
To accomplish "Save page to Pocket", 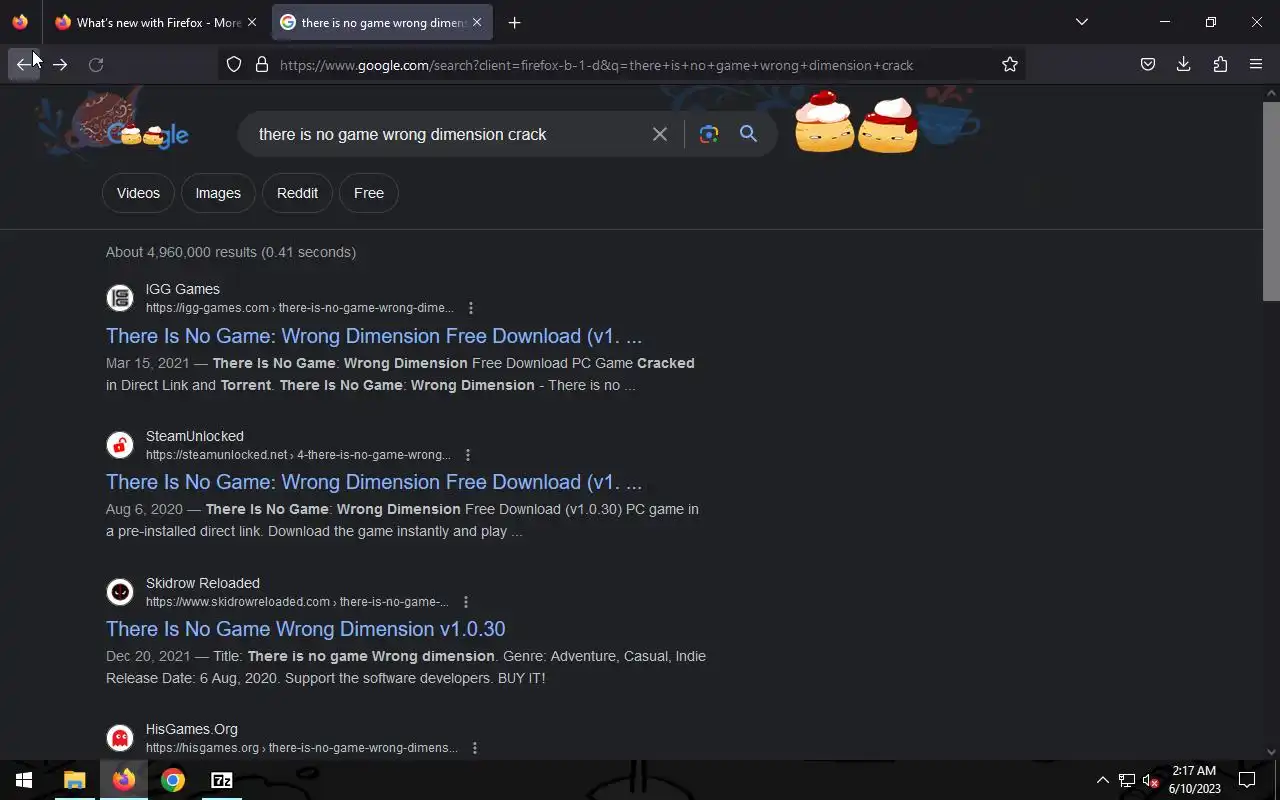I will 1148,65.
